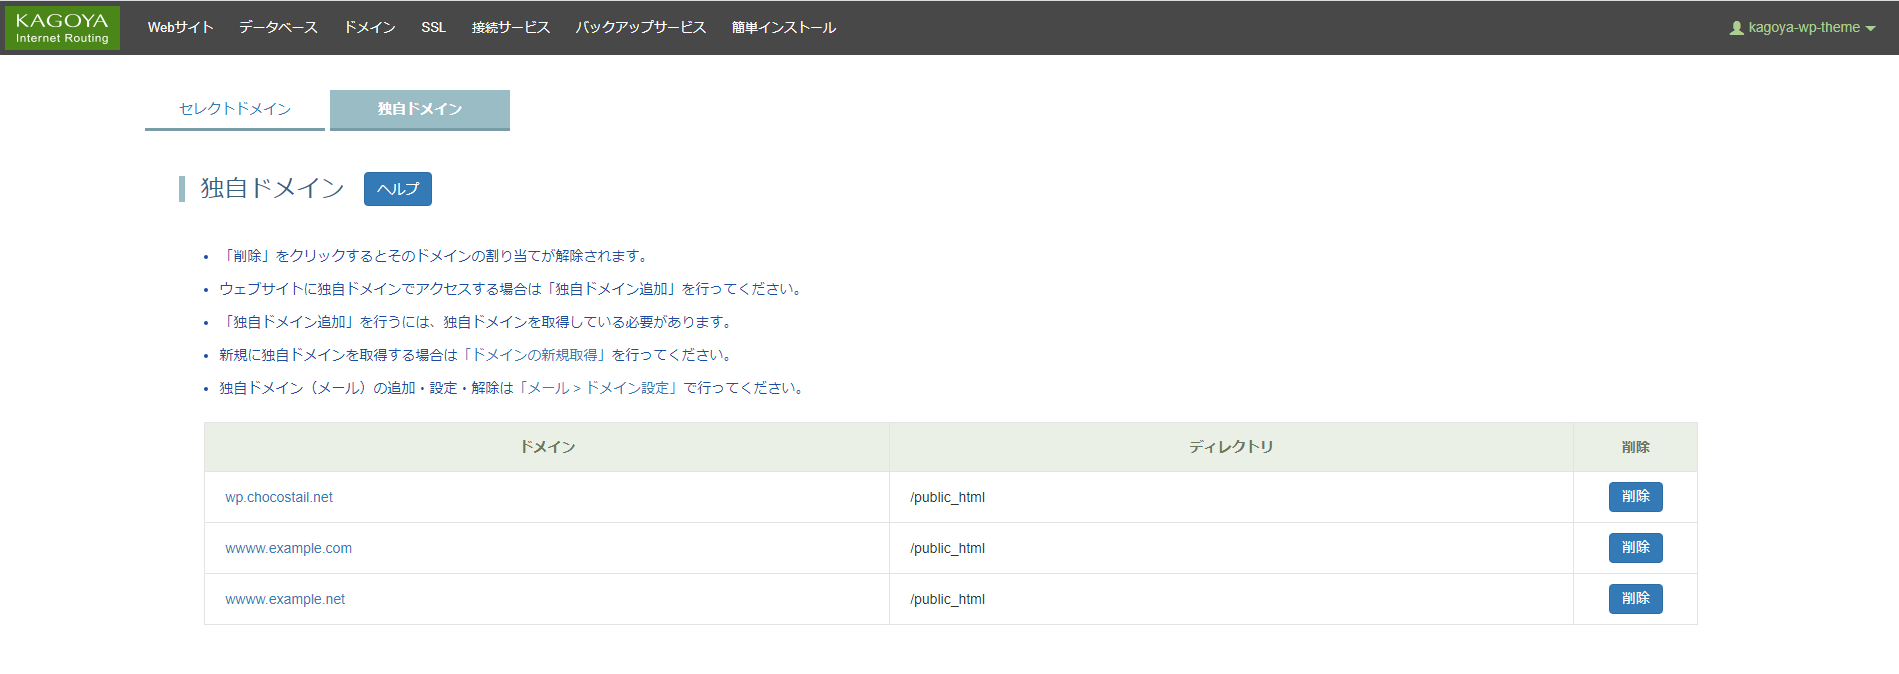The width and height of the screenshot is (1899, 674).
Task: Click the user icon beside kagoya-wp-theme
Action: (1736, 28)
